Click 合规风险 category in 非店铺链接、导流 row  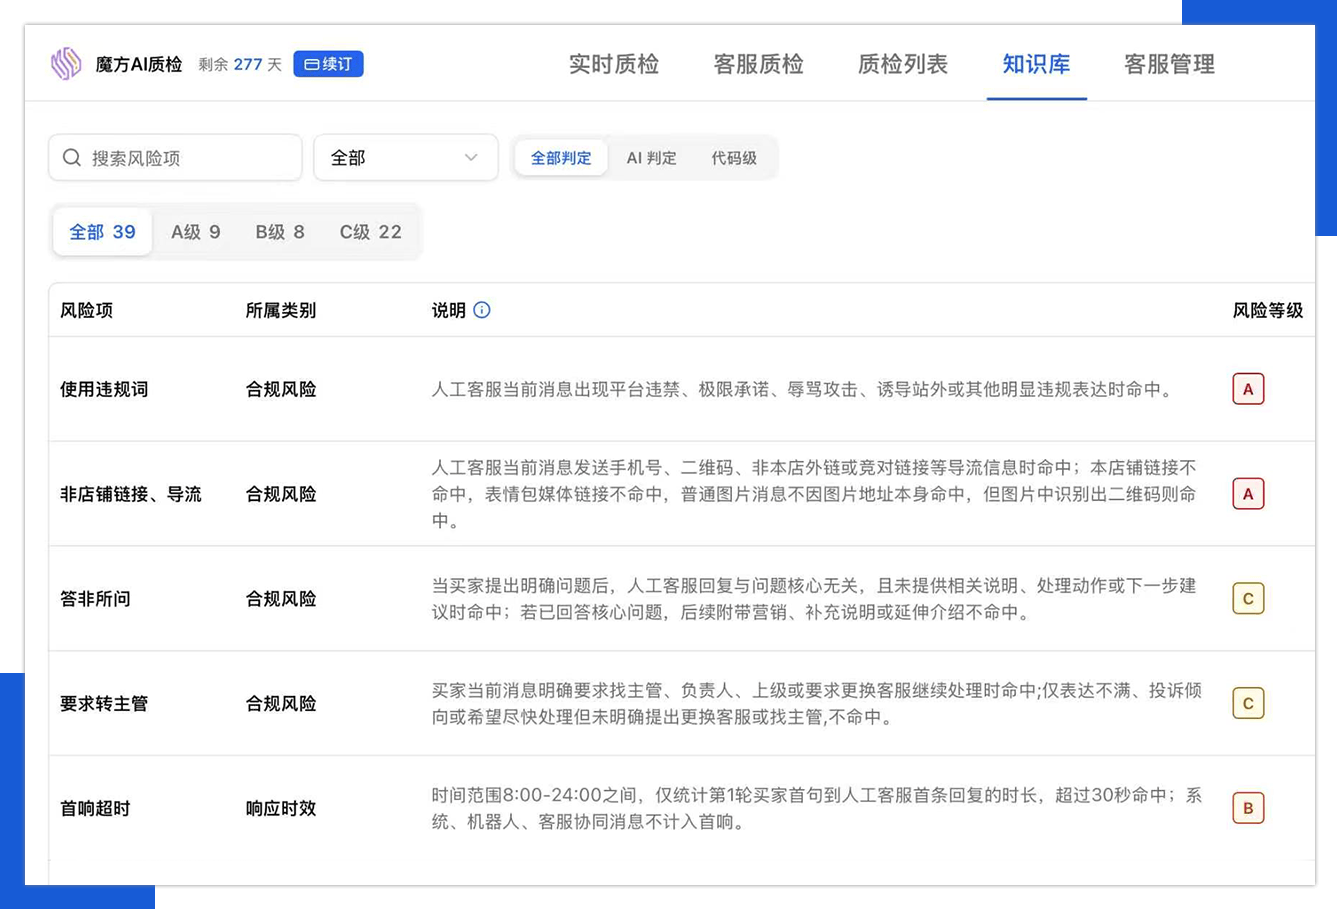(281, 494)
